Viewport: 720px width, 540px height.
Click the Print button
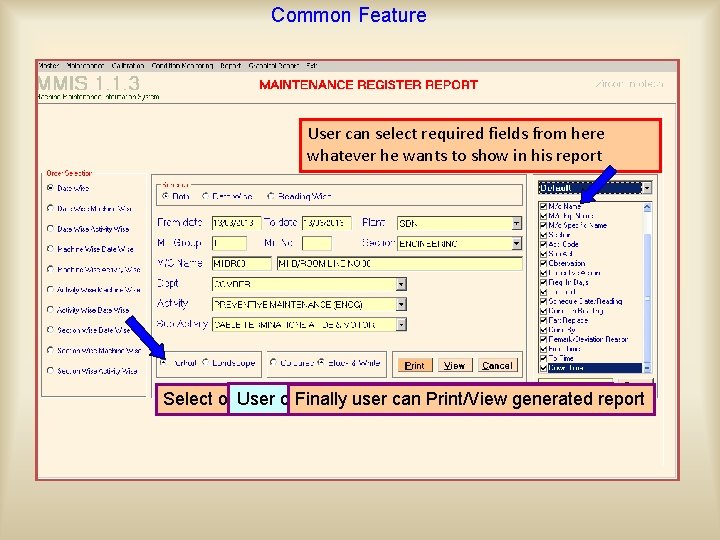pos(414,366)
